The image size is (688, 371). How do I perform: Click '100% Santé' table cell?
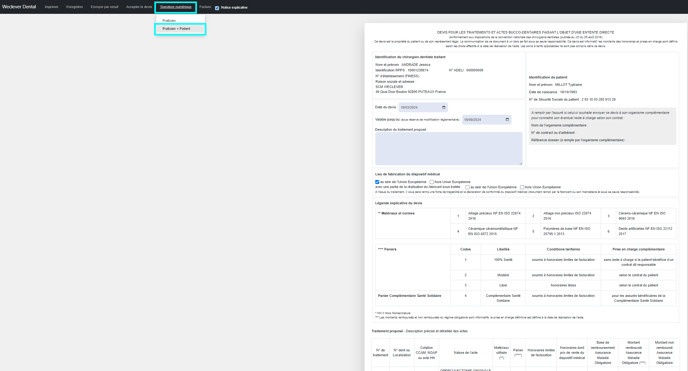pyautogui.click(x=503, y=260)
